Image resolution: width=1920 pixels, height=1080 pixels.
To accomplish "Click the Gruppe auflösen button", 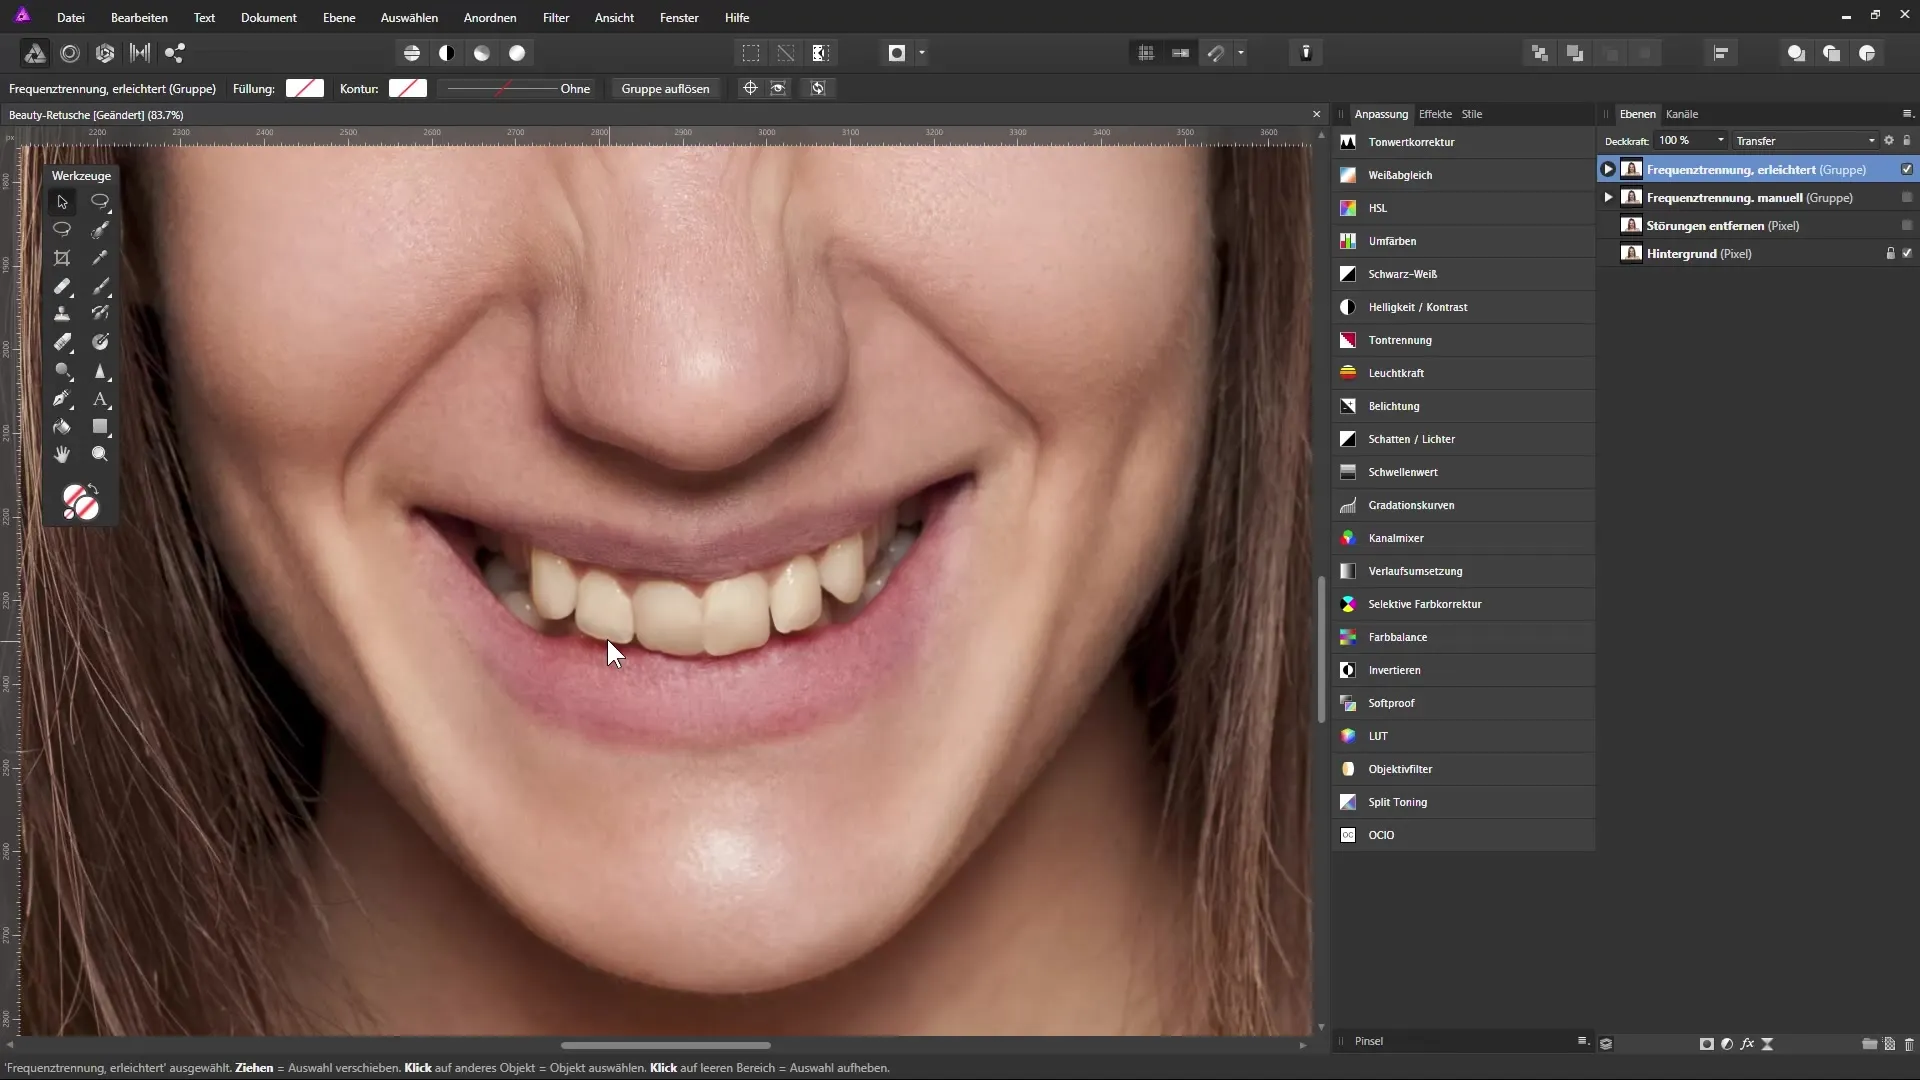I will (x=665, y=88).
